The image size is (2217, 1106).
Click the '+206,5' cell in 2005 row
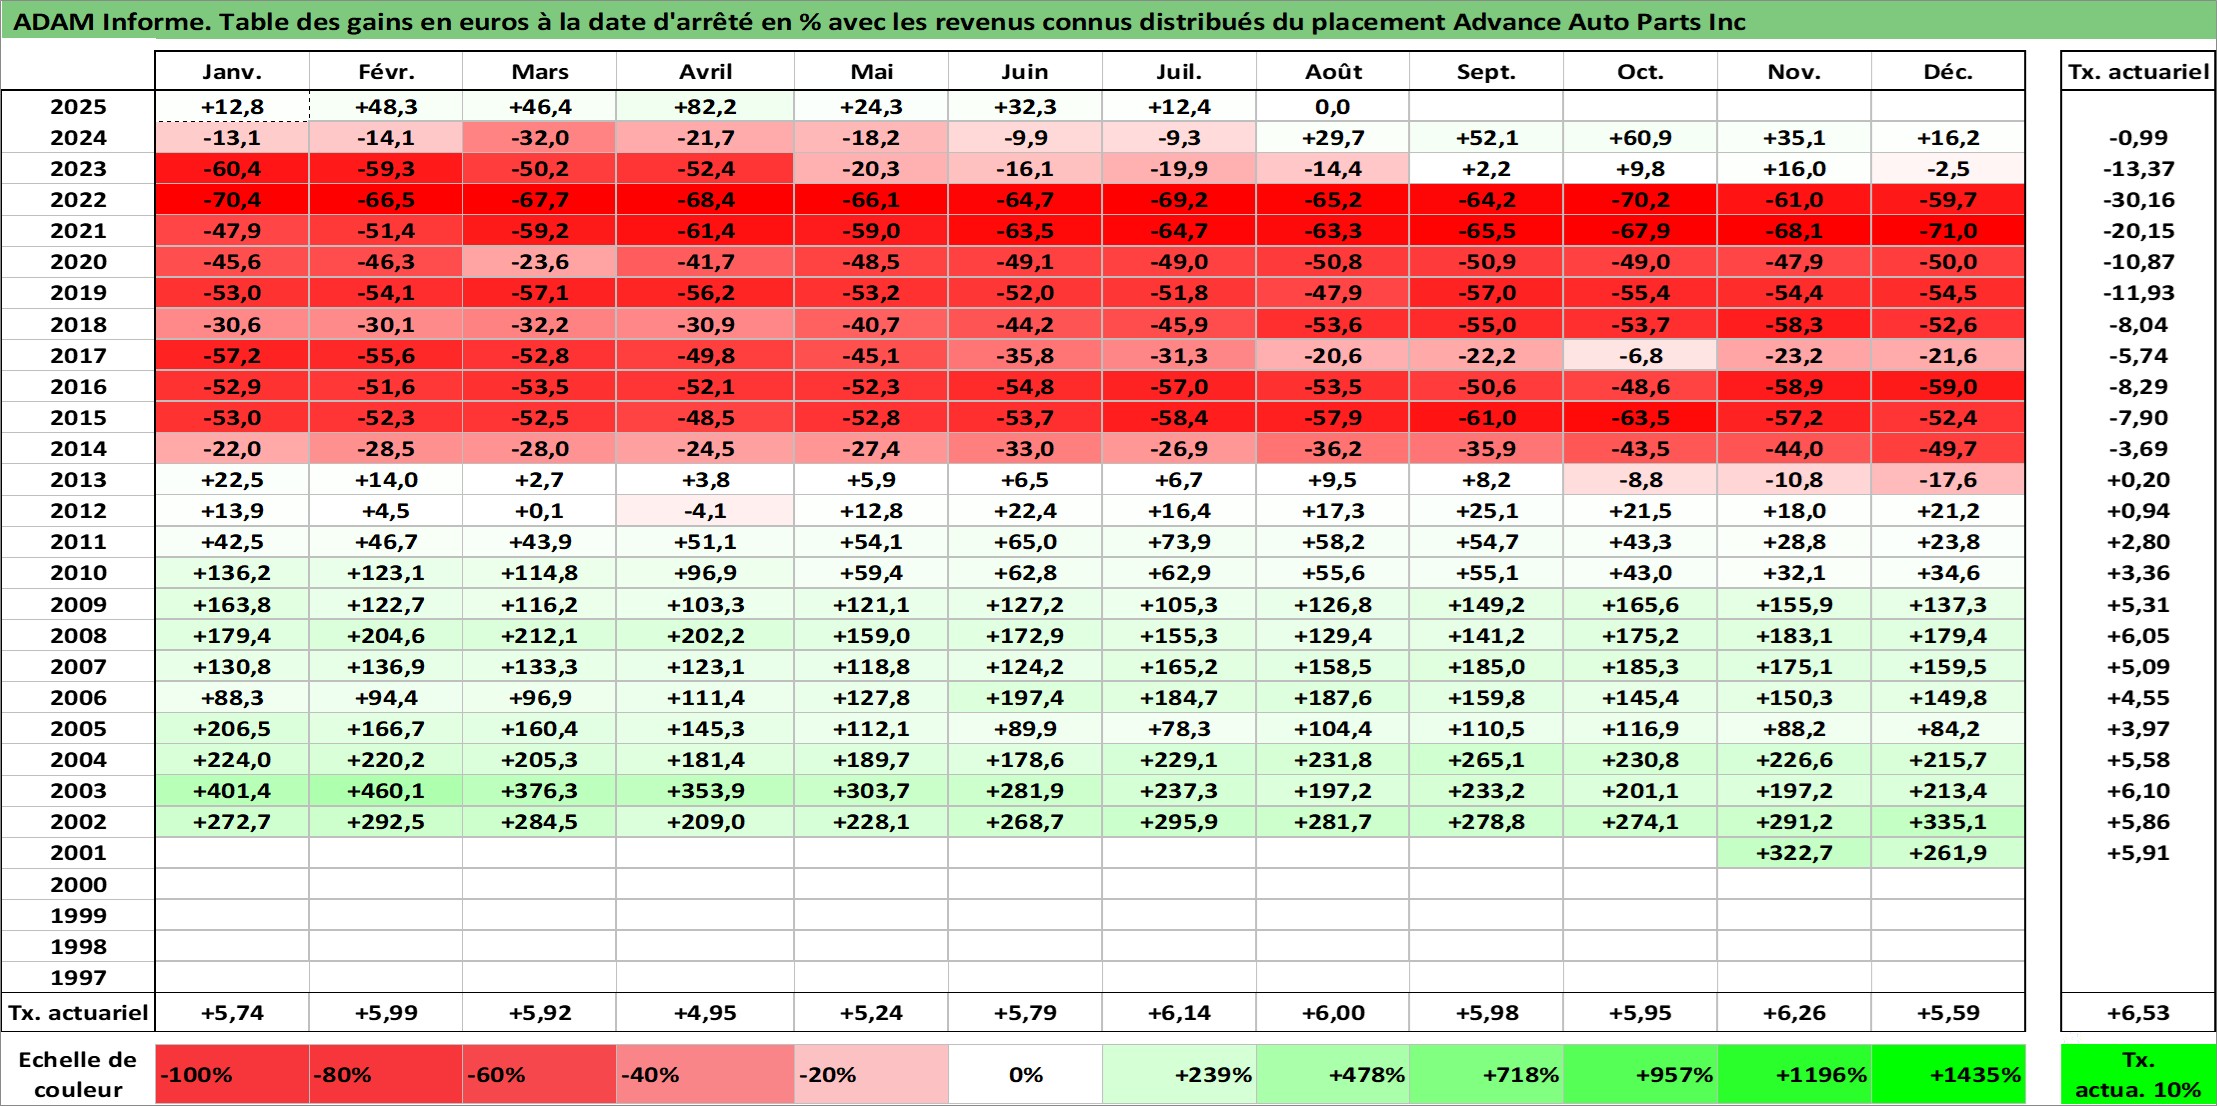tap(232, 728)
